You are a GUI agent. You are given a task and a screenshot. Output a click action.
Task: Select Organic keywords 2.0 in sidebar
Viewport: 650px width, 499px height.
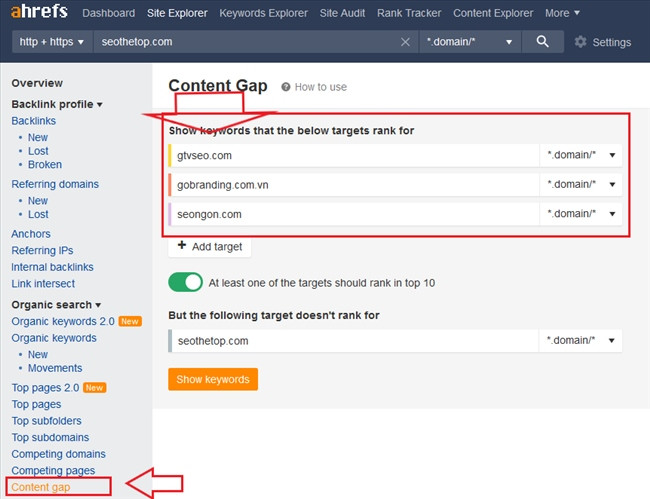(x=63, y=321)
